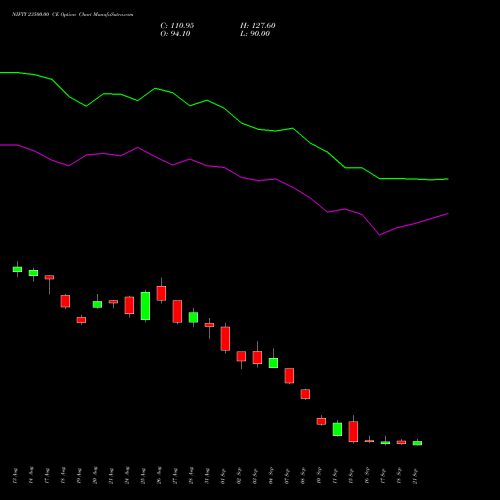
Task: Click the red candle above 18 Aug
Action: (65, 301)
